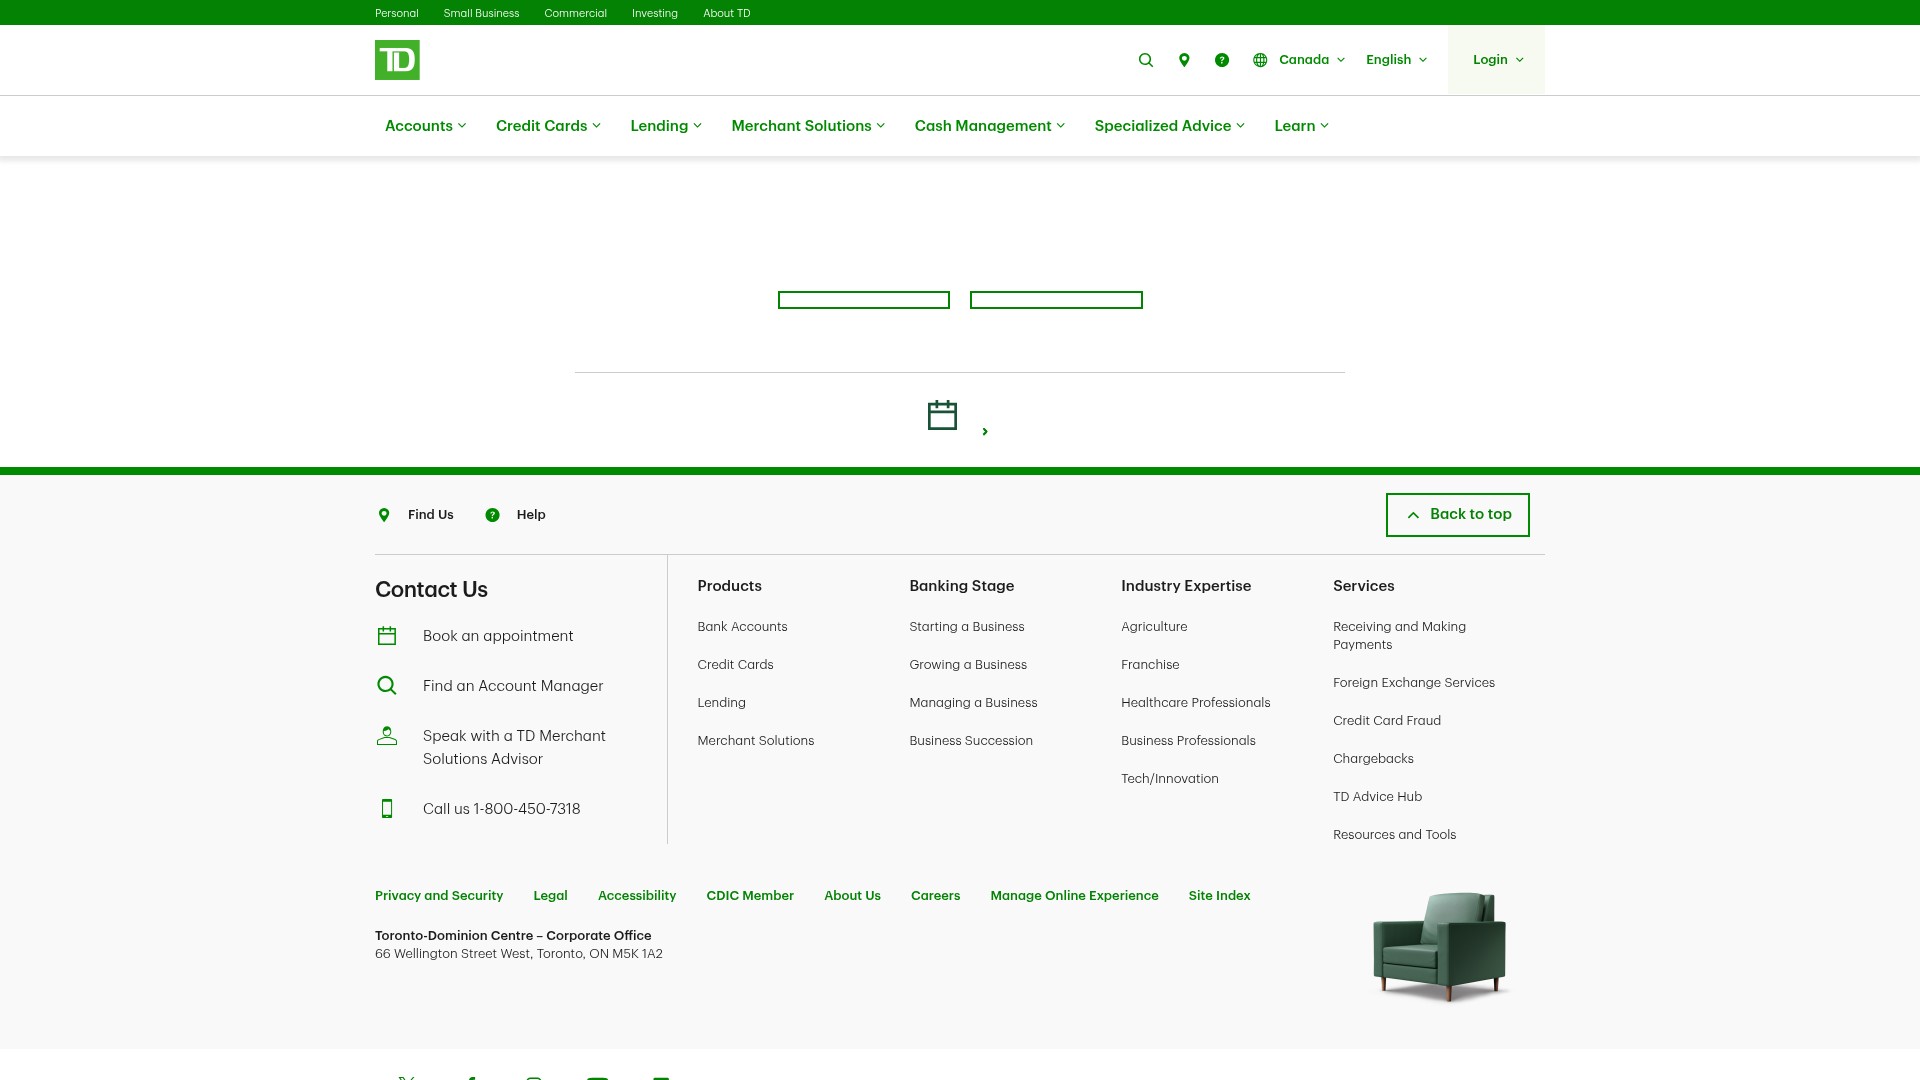Expand the Lending menu
Viewport: 1920px width, 1080px height.
click(666, 126)
